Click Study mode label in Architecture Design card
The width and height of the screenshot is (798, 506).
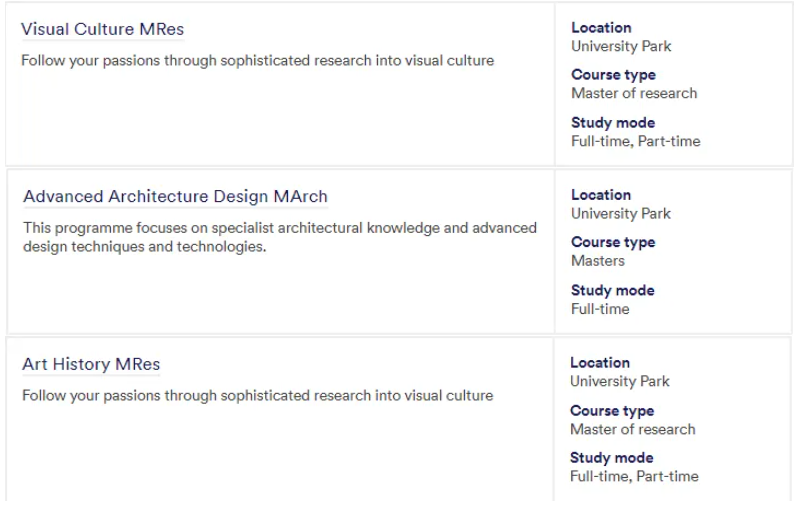pos(613,291)
